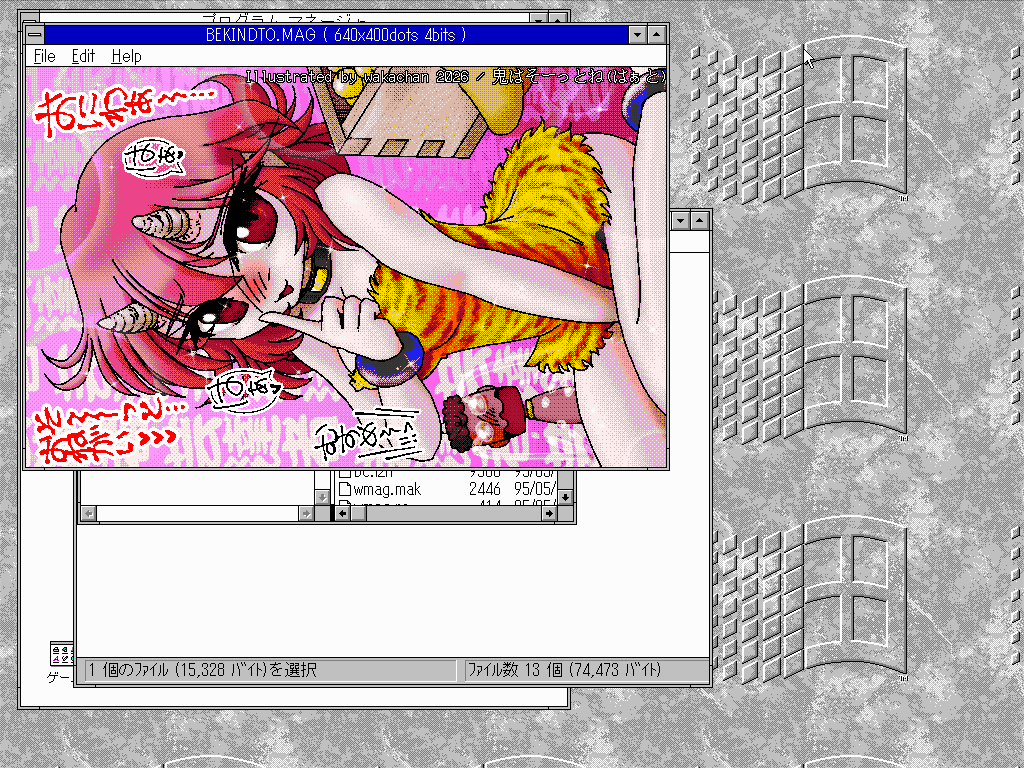Click the displayed MAG illustration in the viewer
Screen dimensions: 1024x768
pos(345,267)
